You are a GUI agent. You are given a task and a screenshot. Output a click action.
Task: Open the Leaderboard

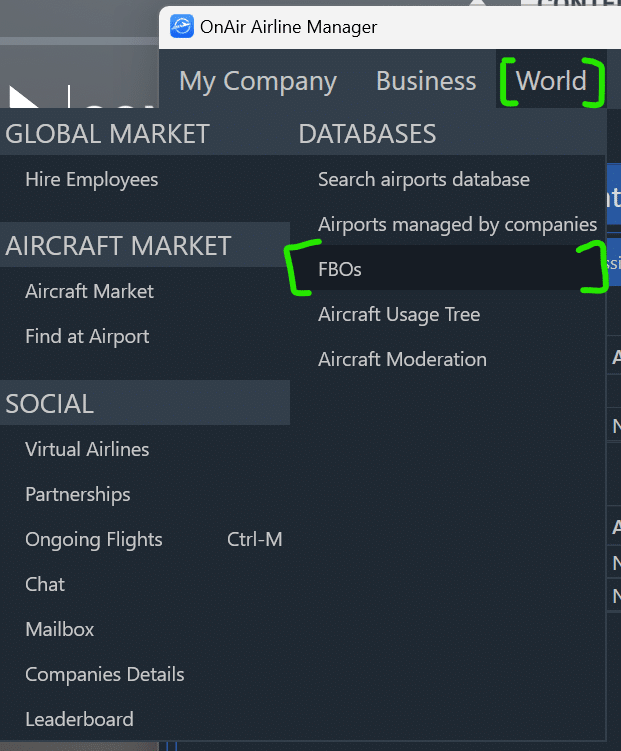[x=79, y=719]
